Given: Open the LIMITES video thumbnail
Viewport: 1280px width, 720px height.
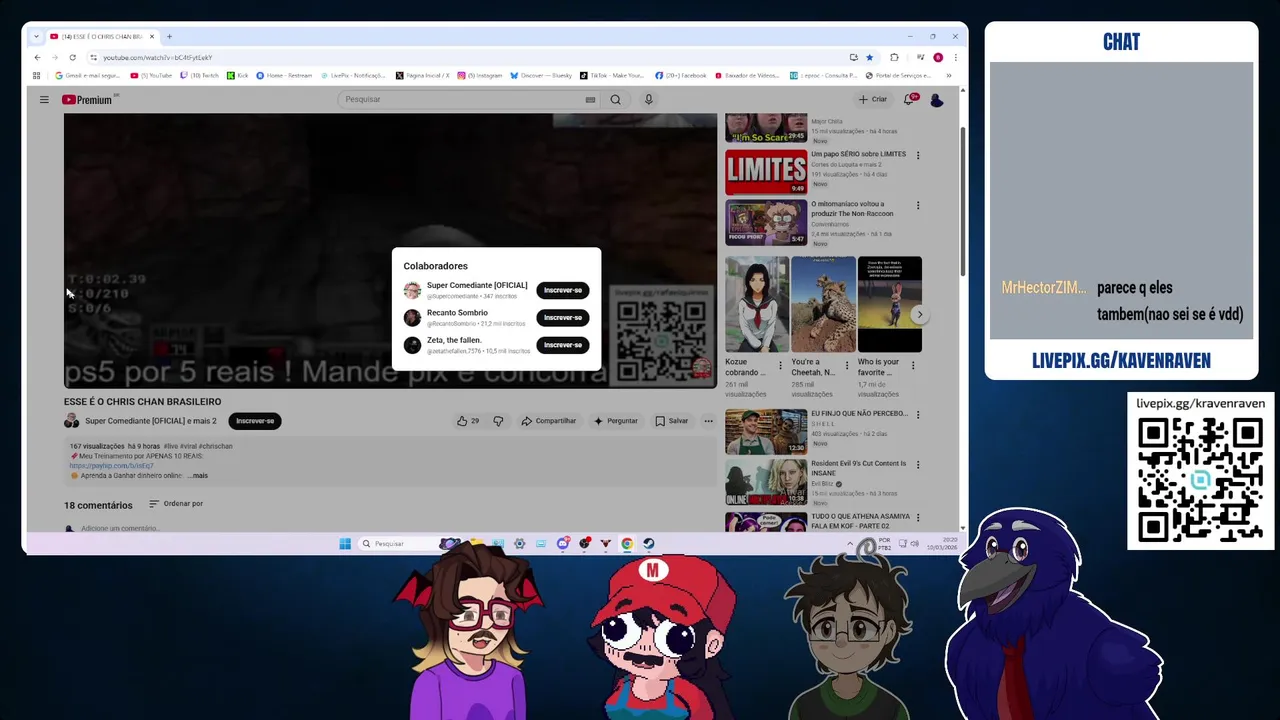Looking at the screenshot, I should (766, 172).
